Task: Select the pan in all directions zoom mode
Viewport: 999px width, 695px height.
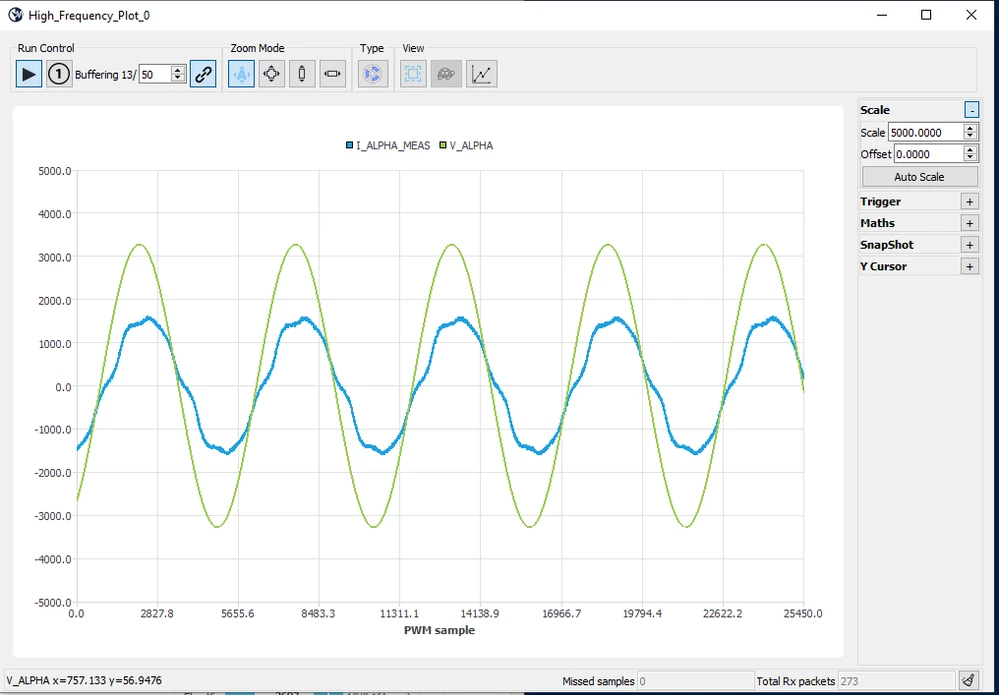Action: pos(271,74)
